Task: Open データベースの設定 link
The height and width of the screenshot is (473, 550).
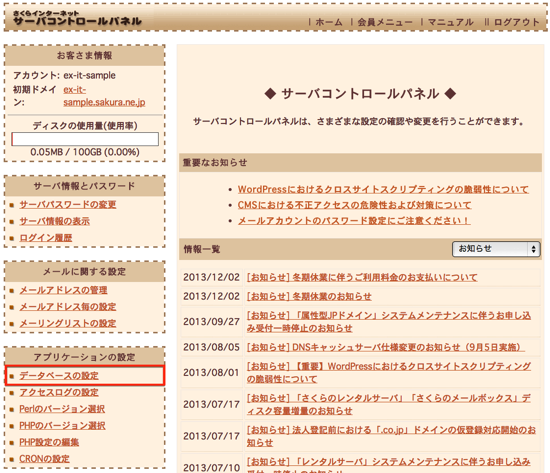Action: (x=59, y=376)
